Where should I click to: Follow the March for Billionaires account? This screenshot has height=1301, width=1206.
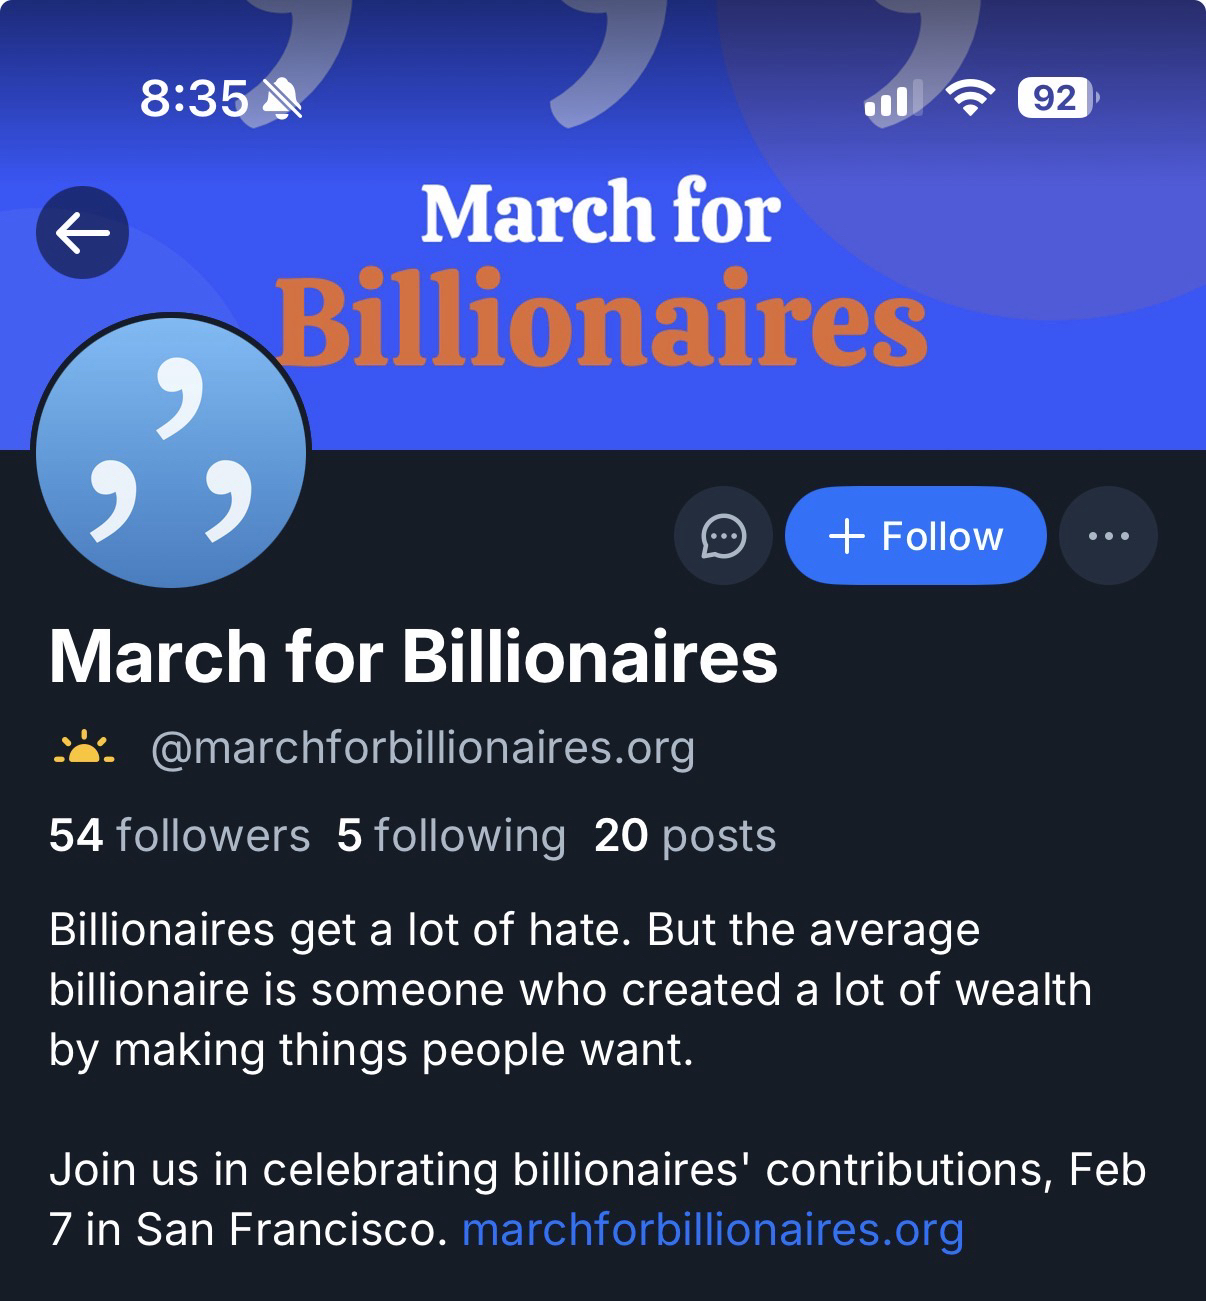click(915, 536)
